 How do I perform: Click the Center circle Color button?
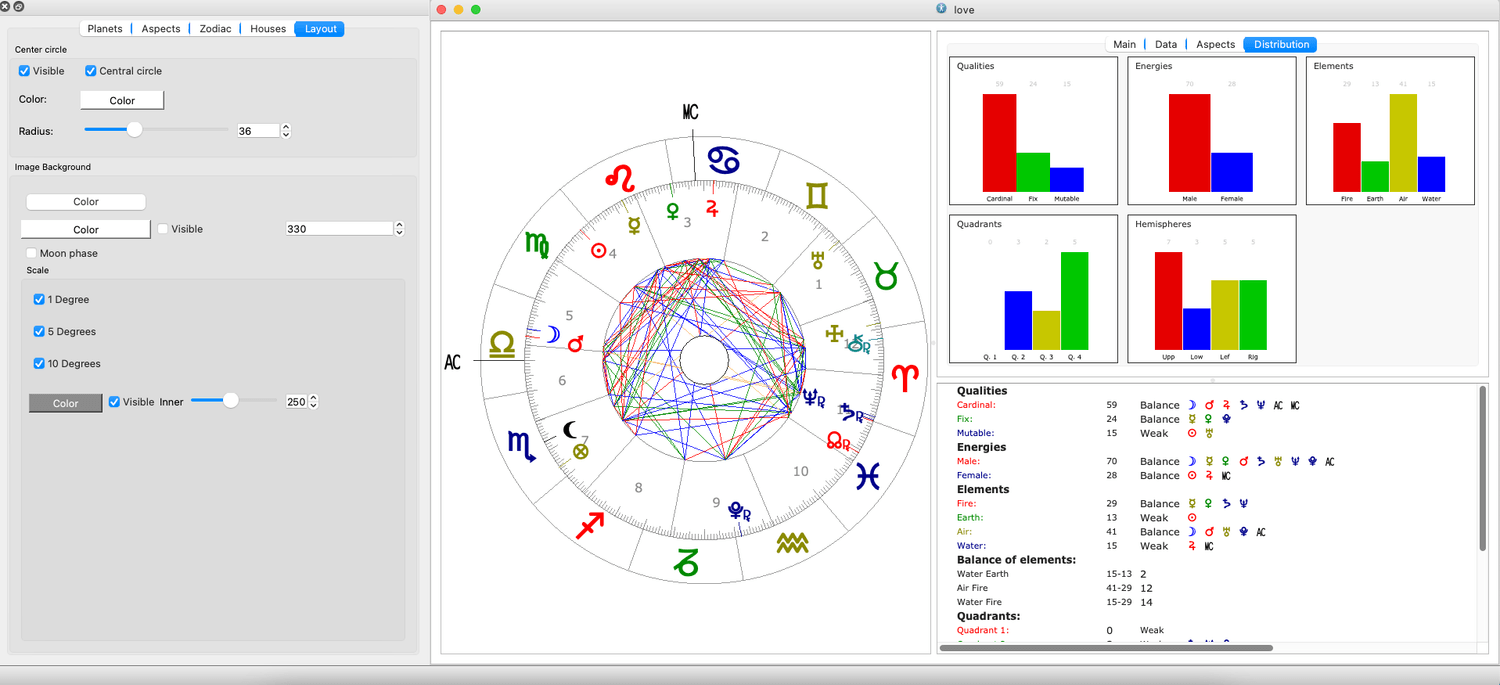tap(122, 101)
